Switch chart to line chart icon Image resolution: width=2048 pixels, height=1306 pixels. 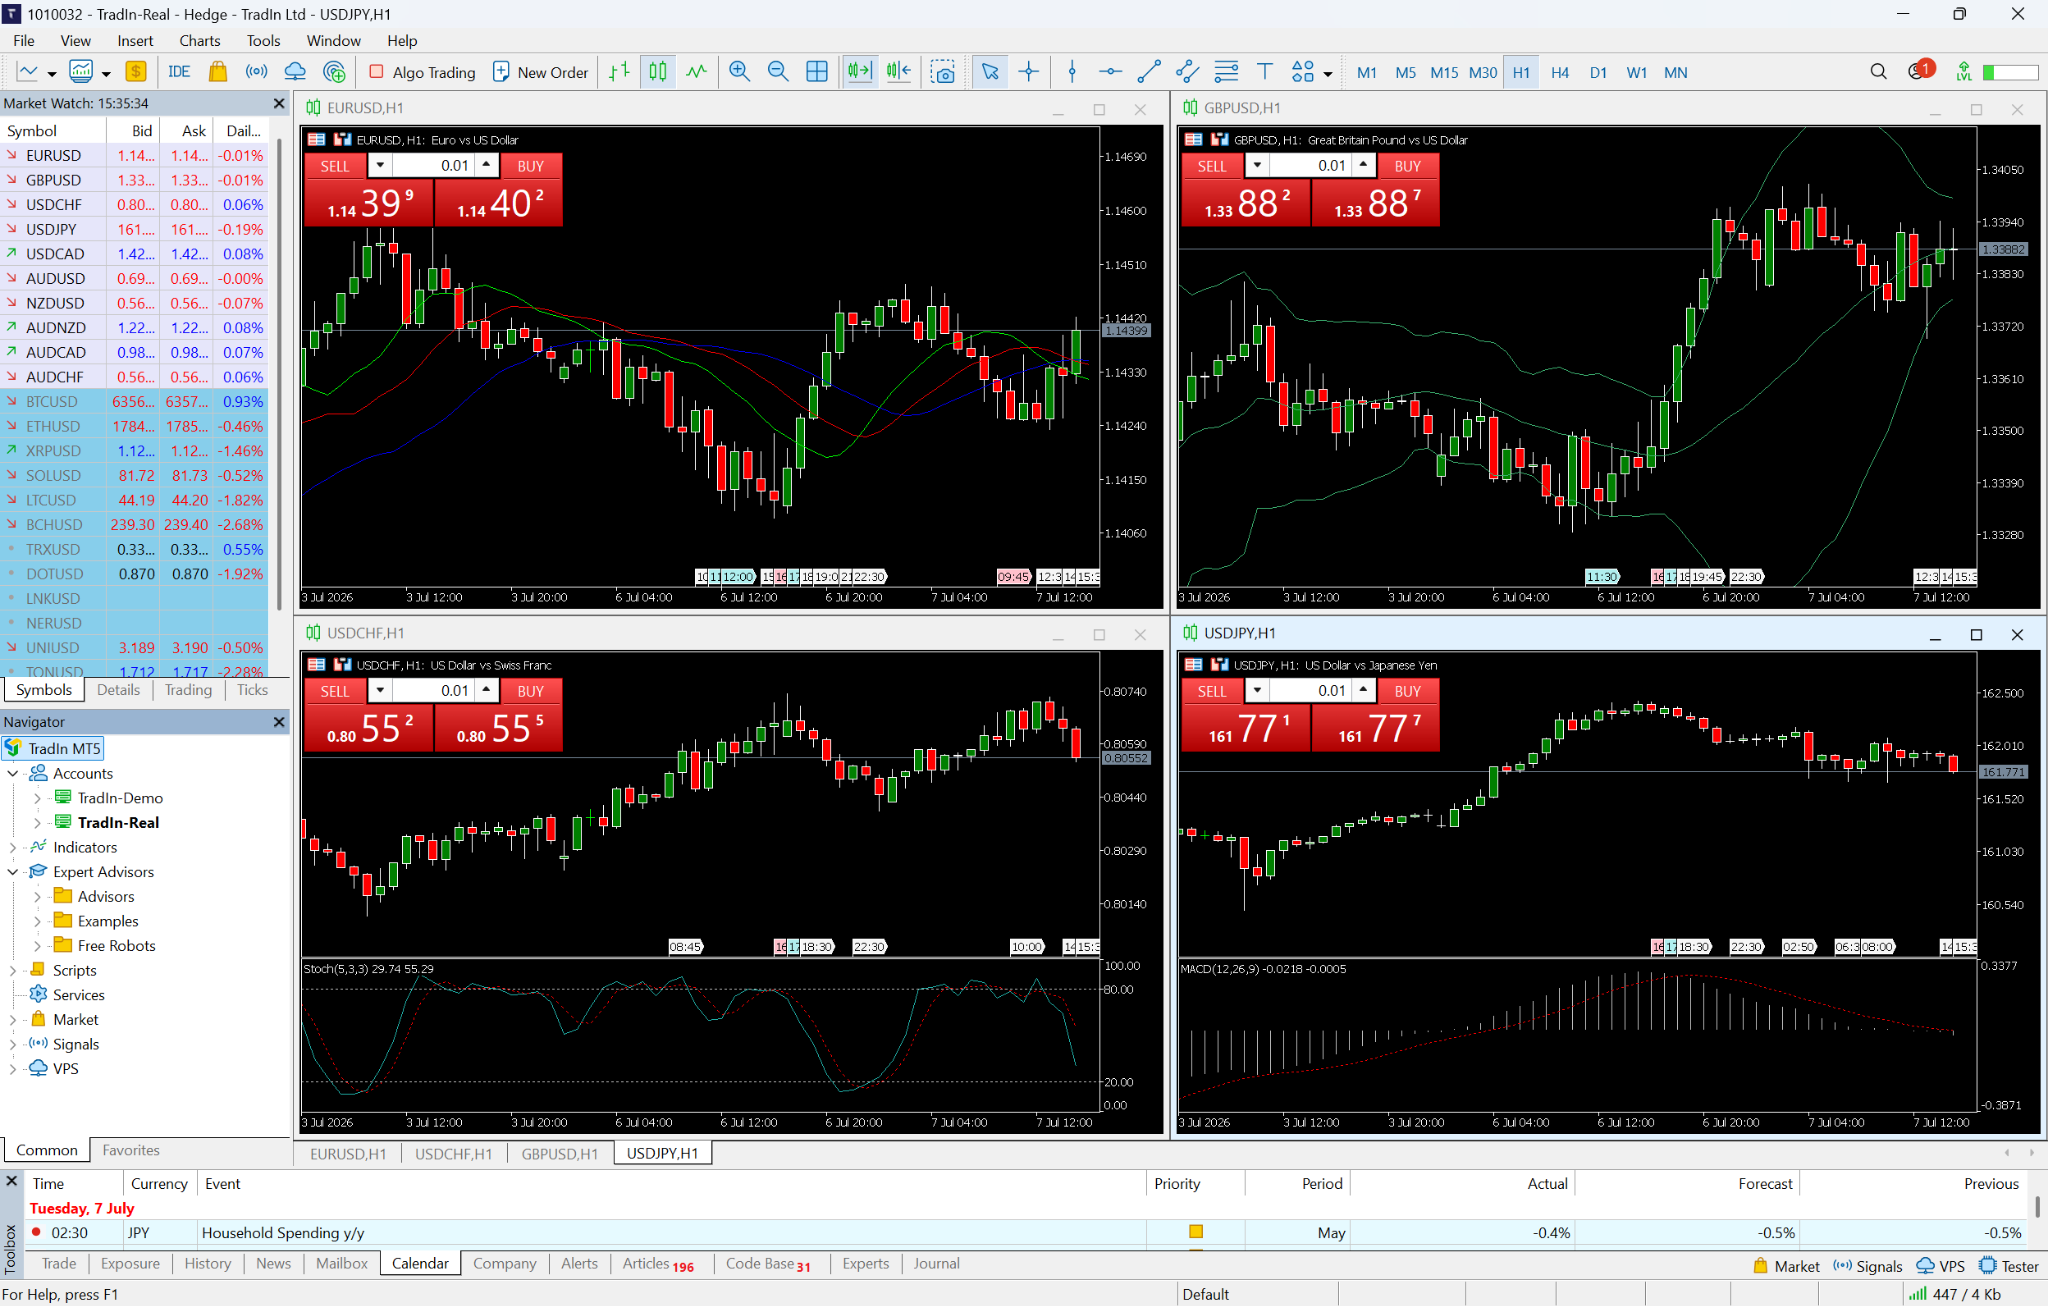[x=697, y=72]
